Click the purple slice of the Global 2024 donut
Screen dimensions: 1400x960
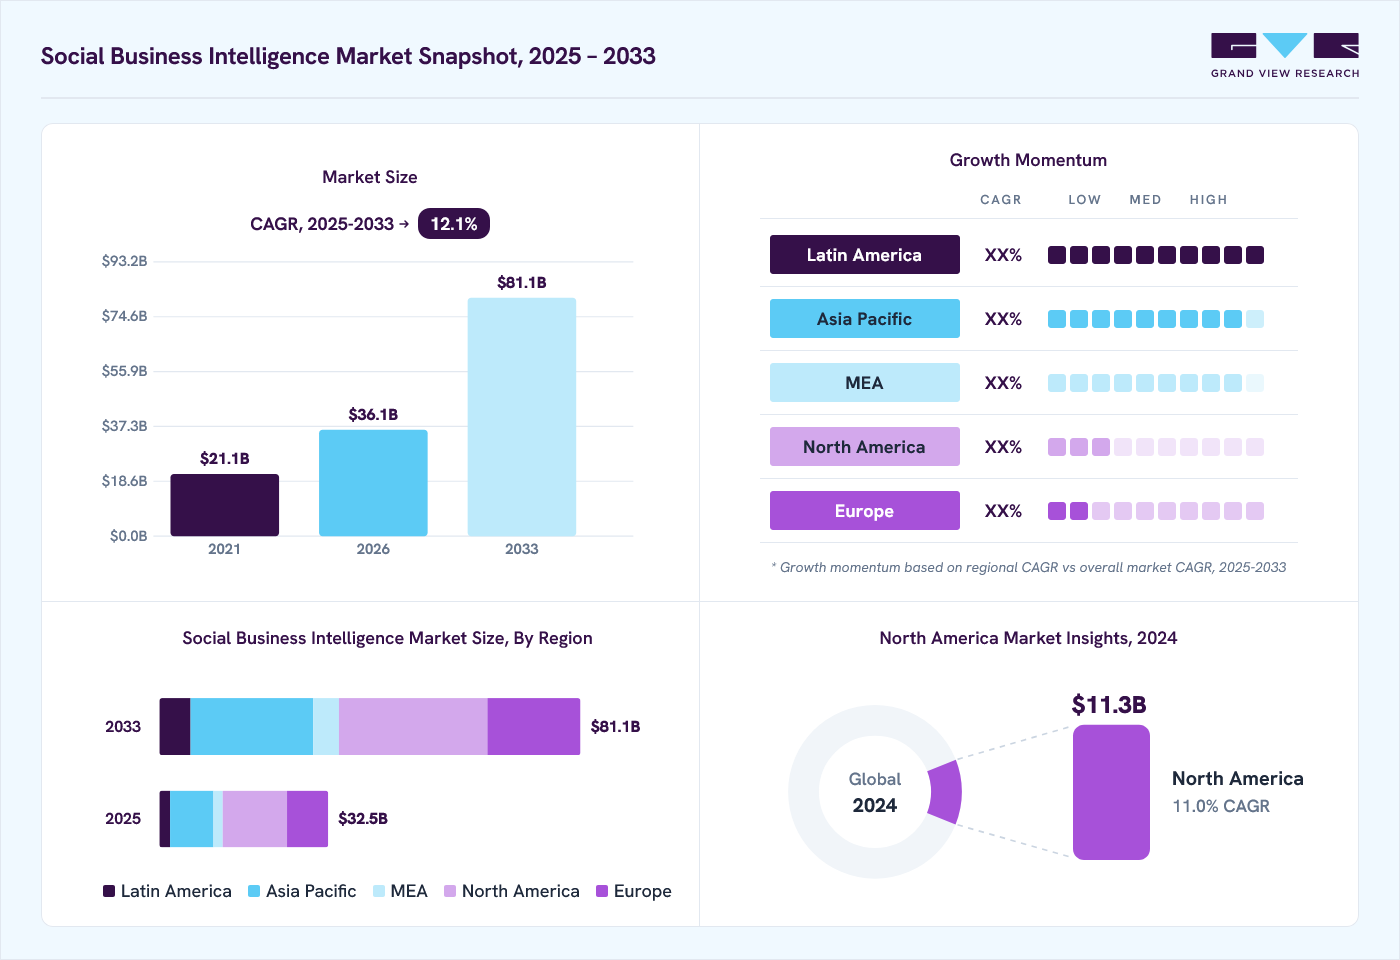click(x=946, y=792)
